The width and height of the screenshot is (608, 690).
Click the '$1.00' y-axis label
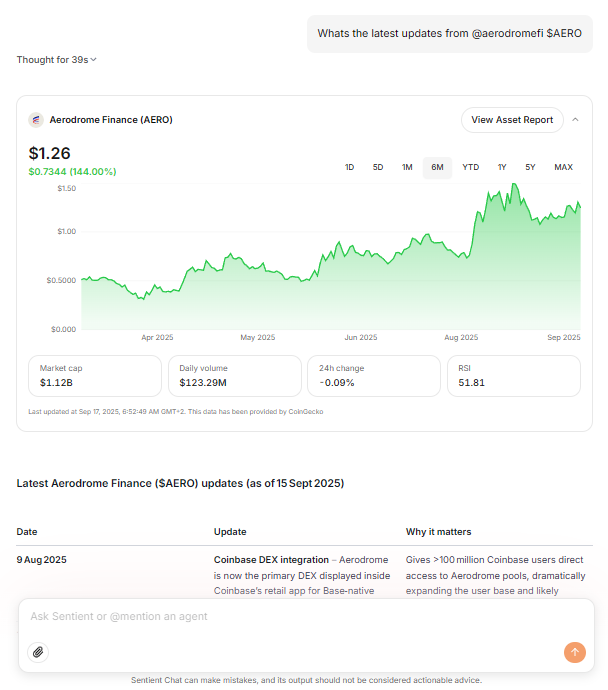(x=66, y=231)
